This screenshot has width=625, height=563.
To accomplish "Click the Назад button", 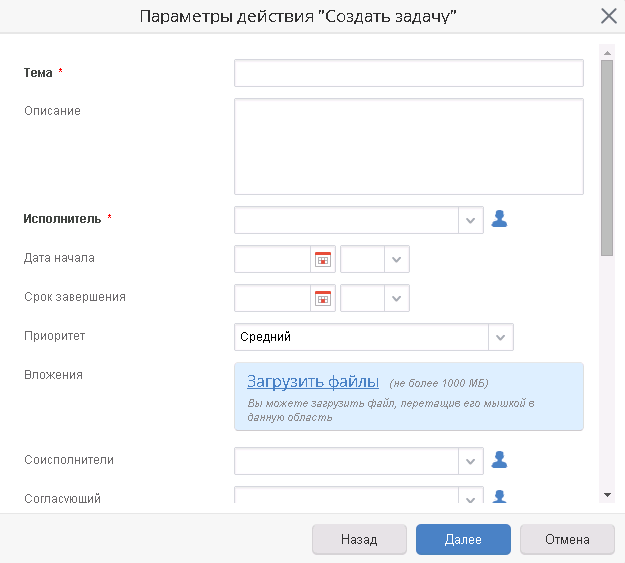I will [359, 539].
